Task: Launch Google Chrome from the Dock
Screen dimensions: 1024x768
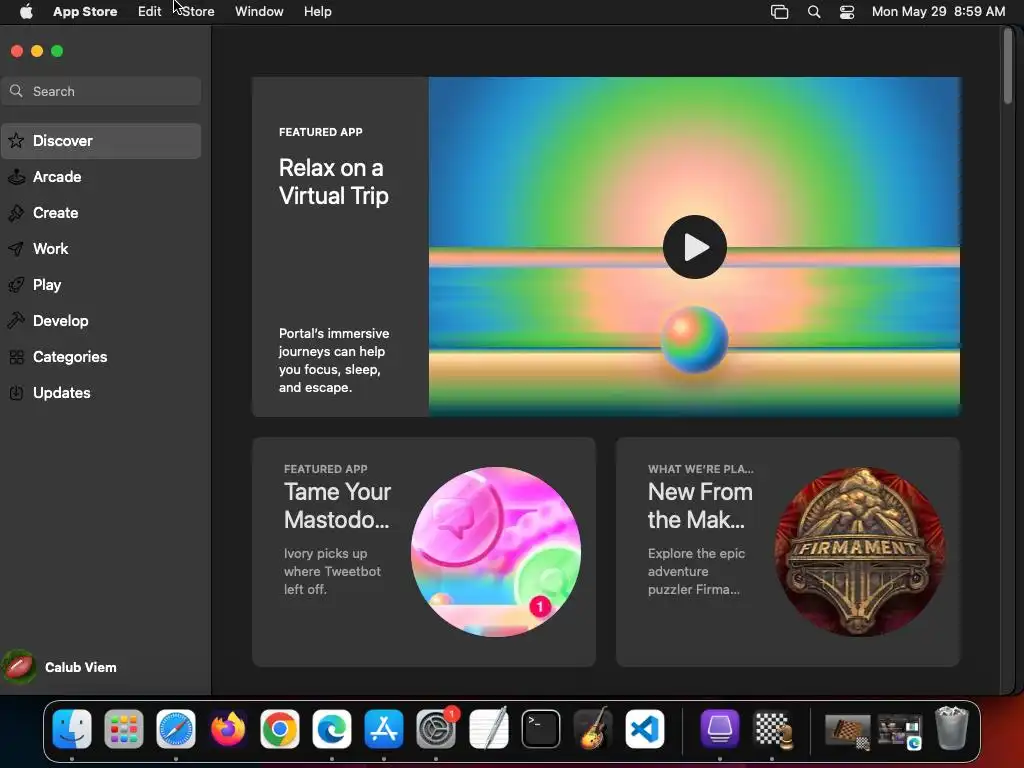Action: (280, 729)
